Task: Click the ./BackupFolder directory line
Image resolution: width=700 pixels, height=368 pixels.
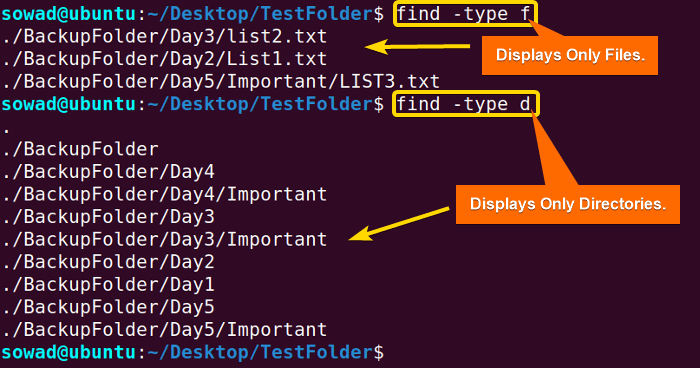Action: pyautogui.click(x=80, y=149)
